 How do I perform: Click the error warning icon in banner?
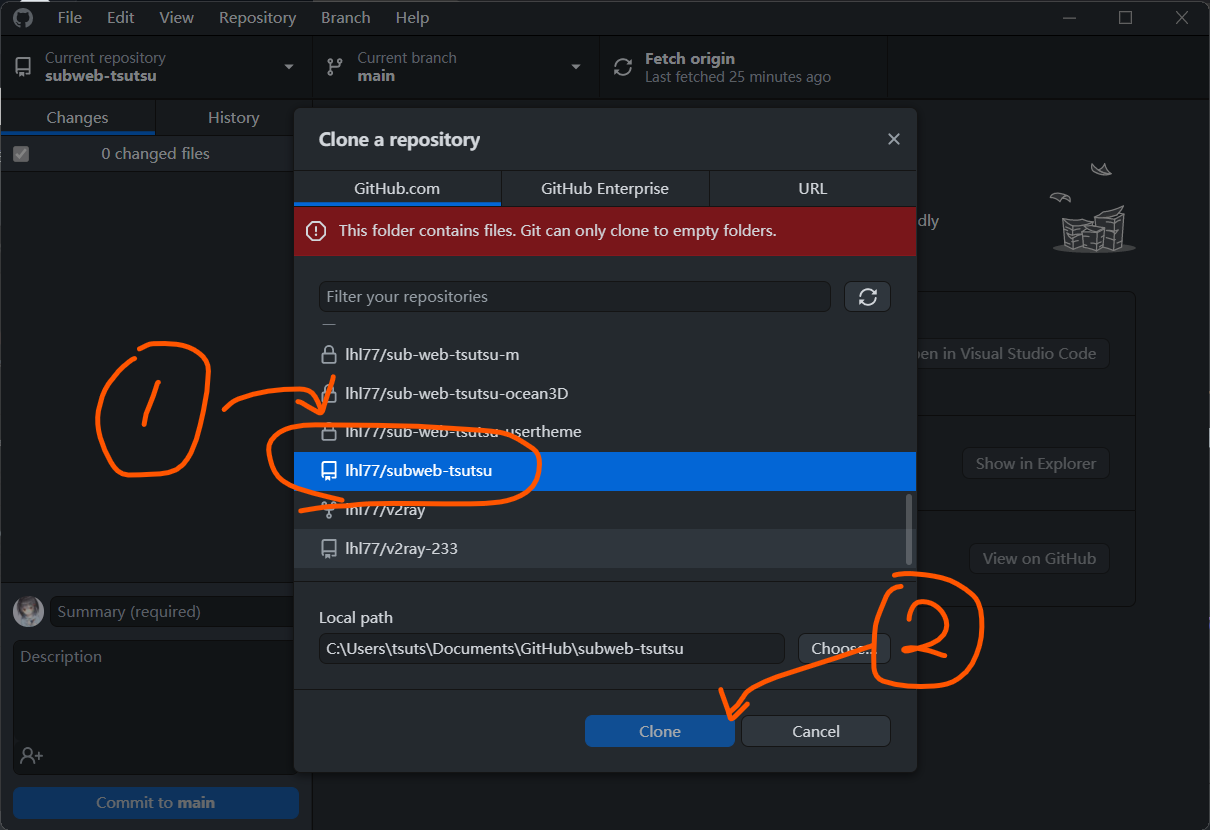click(316, 231)
